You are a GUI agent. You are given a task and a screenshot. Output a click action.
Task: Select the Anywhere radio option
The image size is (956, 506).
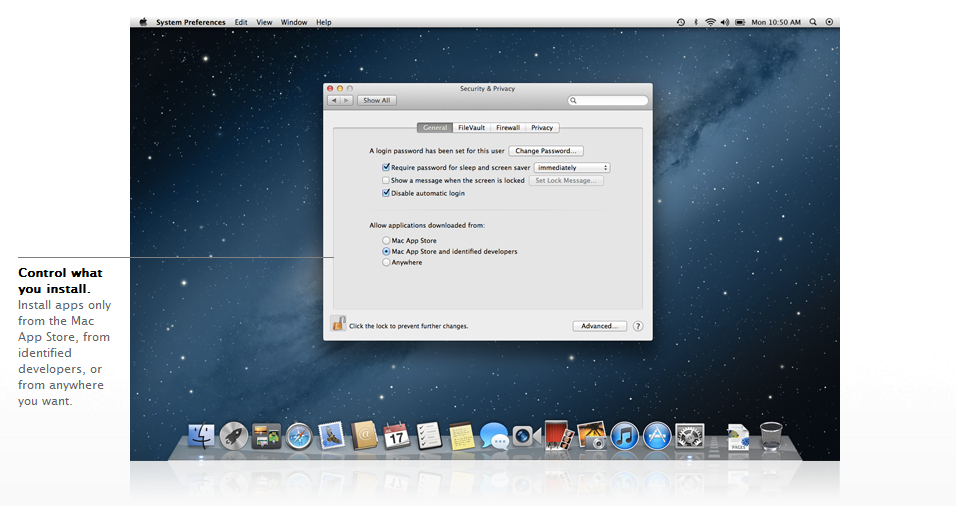click(386, 262)
